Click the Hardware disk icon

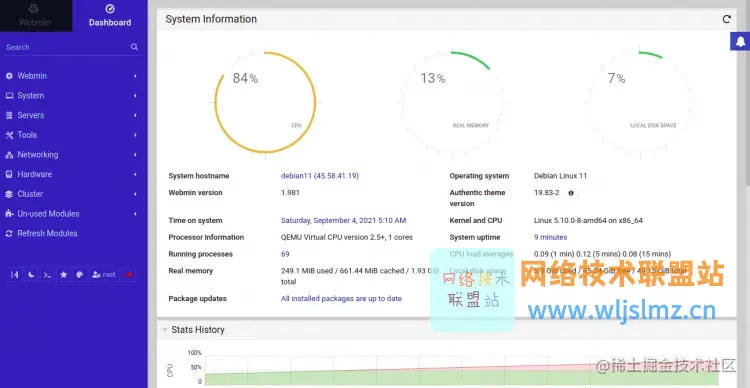click(x=9, y=174)
